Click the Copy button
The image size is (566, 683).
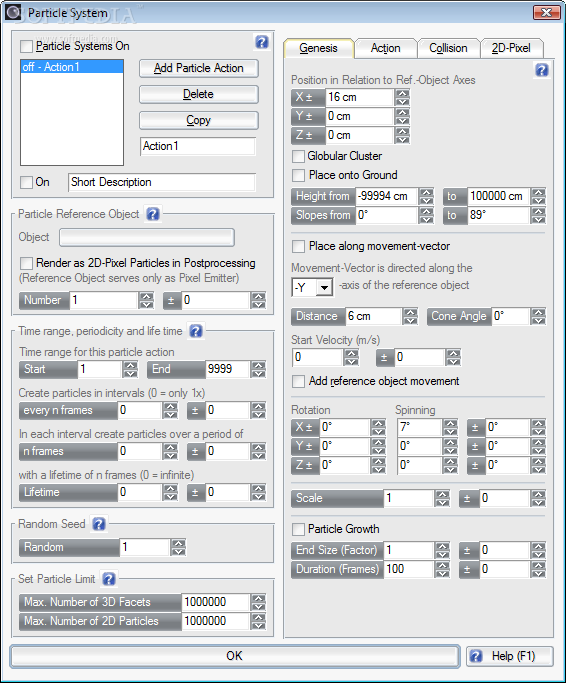pyautogui.click(x=199, y=121)
